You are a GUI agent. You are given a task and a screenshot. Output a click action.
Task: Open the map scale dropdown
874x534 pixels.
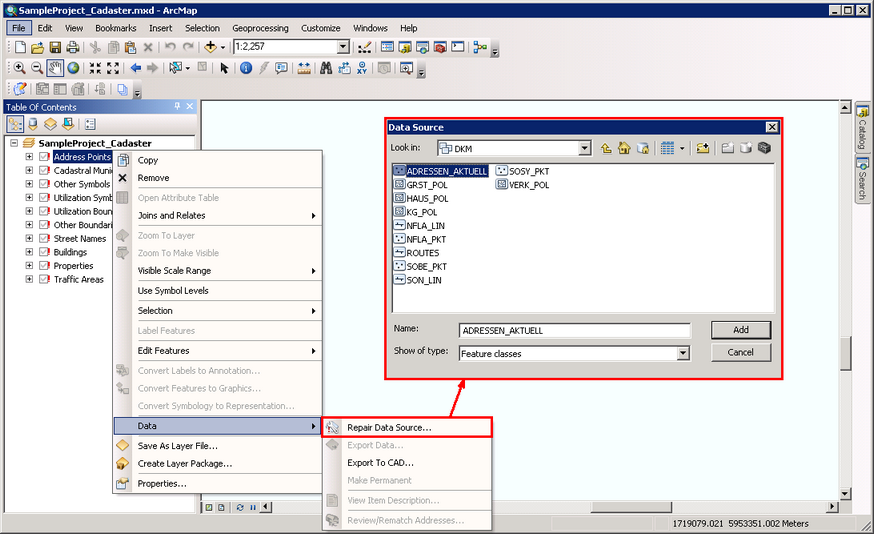point(343,47)
